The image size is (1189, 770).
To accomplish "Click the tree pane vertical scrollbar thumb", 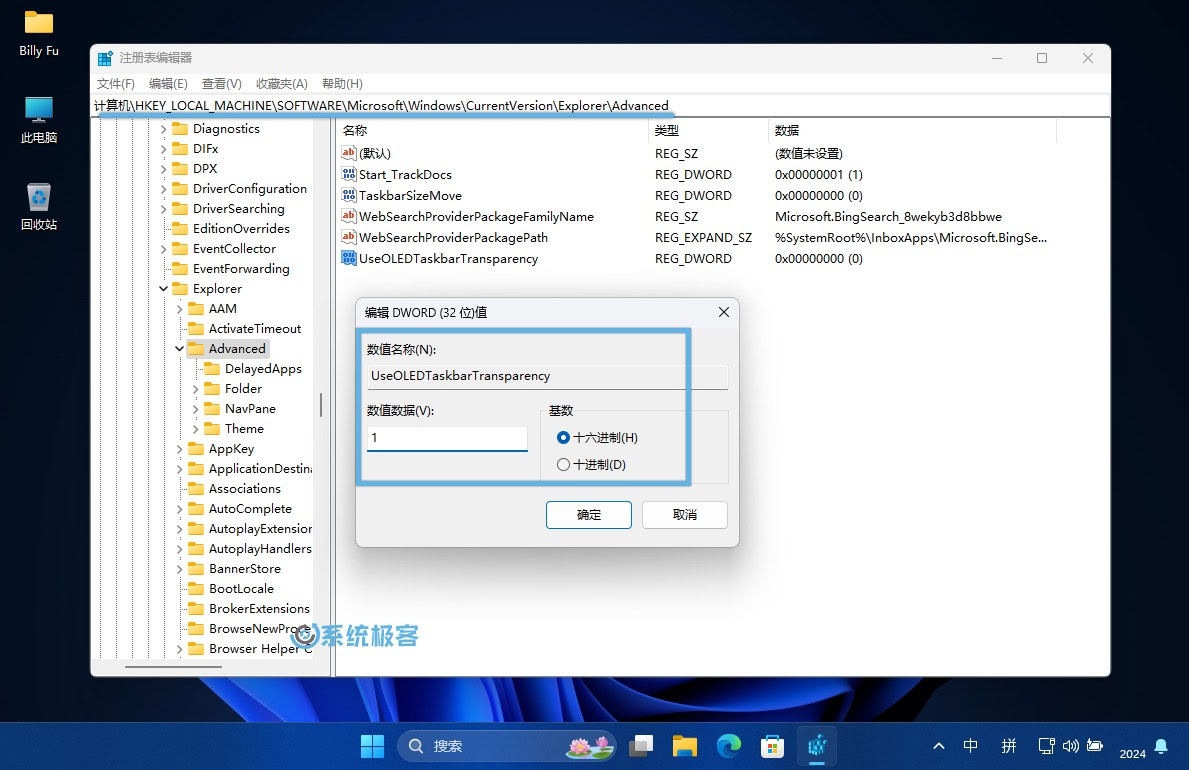I will pyautogui.click(x=321, y=405).
